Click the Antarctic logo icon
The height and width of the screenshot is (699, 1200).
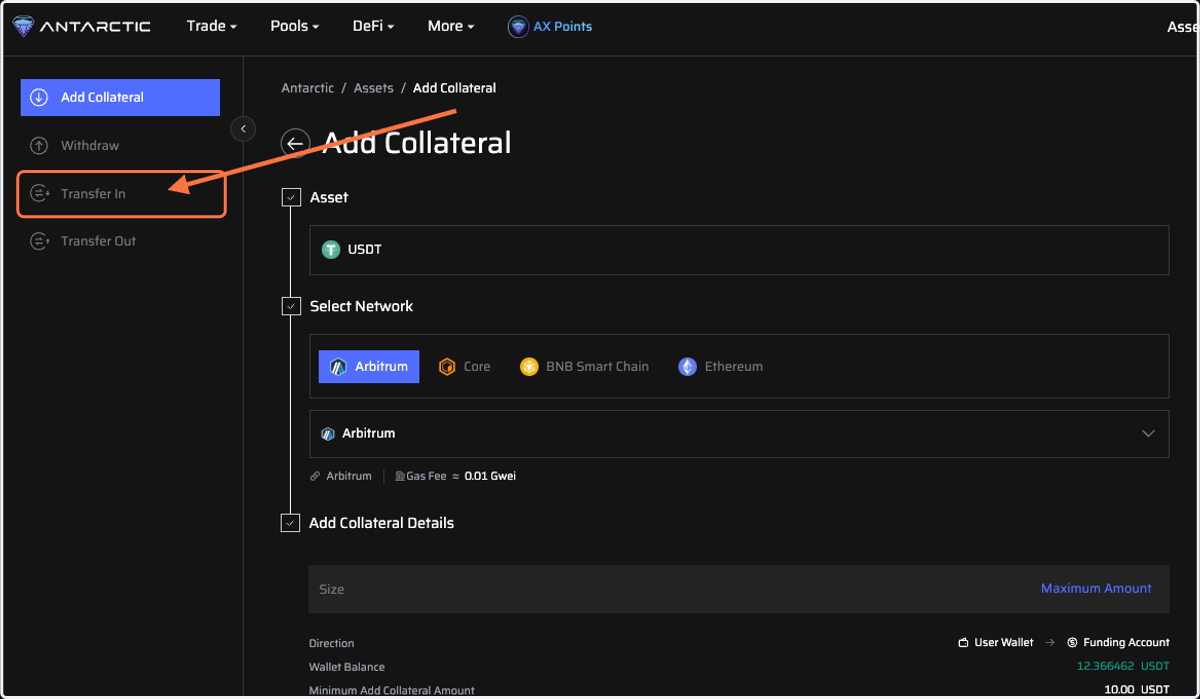pos(23,26)
